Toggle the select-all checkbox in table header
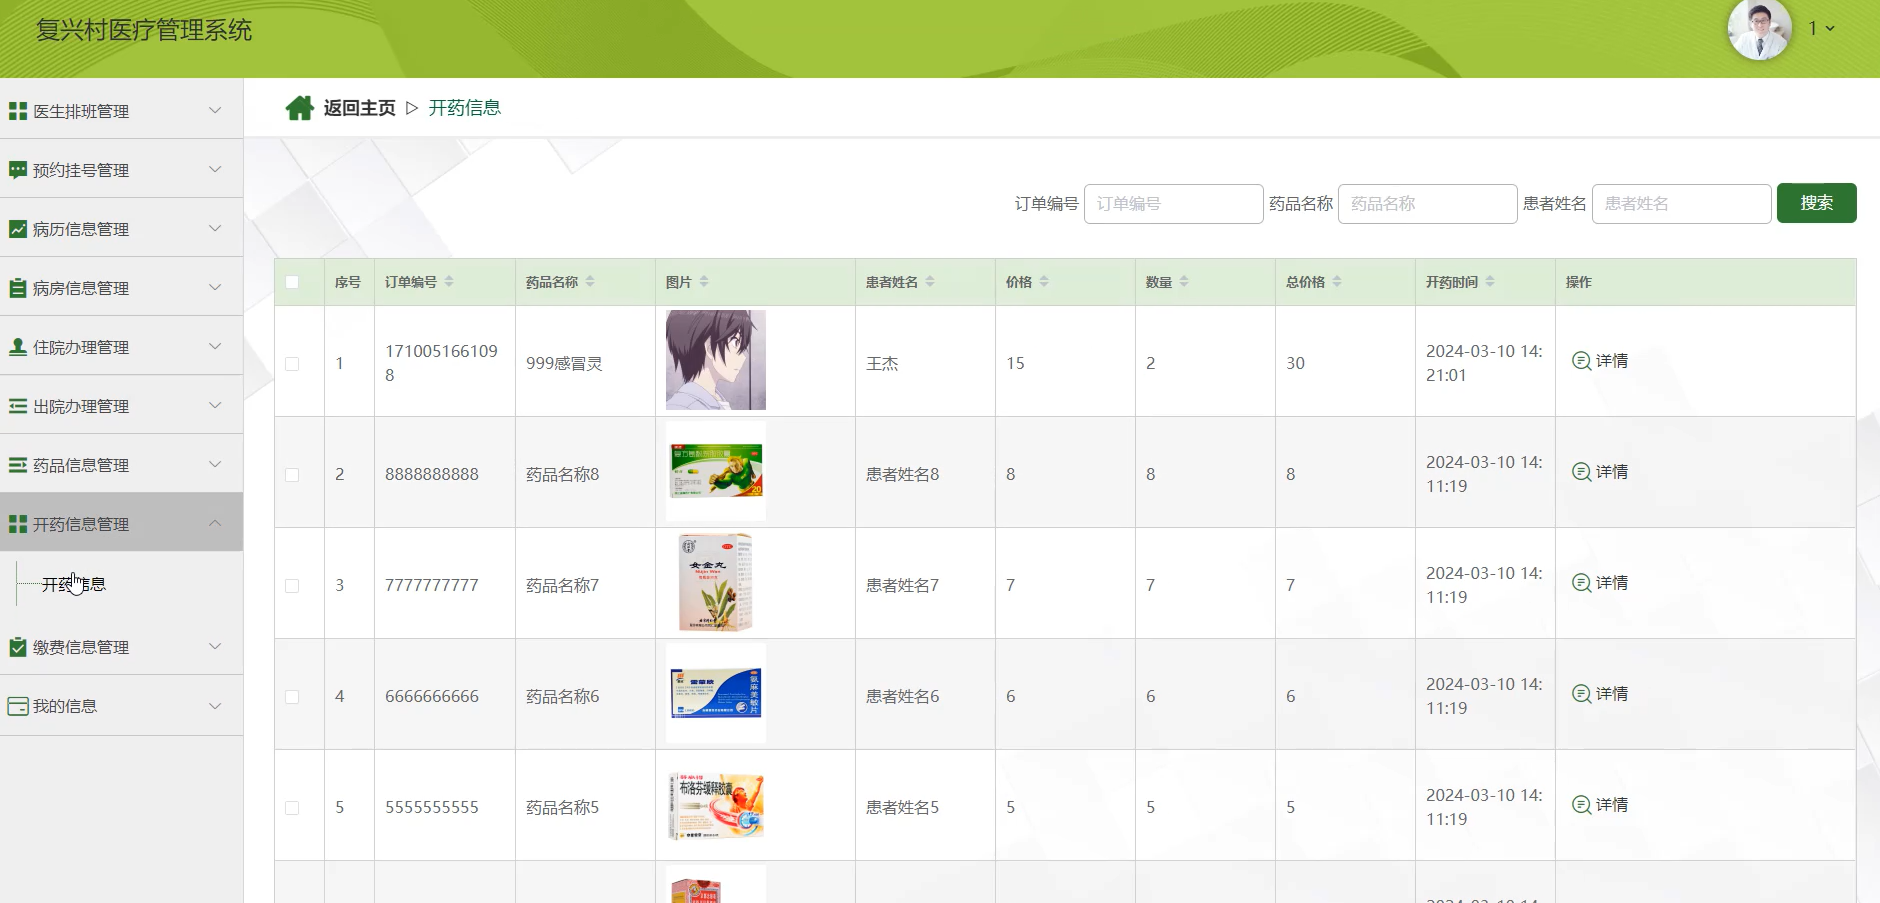Viewport: 1880px width, 903px height. 292,282
